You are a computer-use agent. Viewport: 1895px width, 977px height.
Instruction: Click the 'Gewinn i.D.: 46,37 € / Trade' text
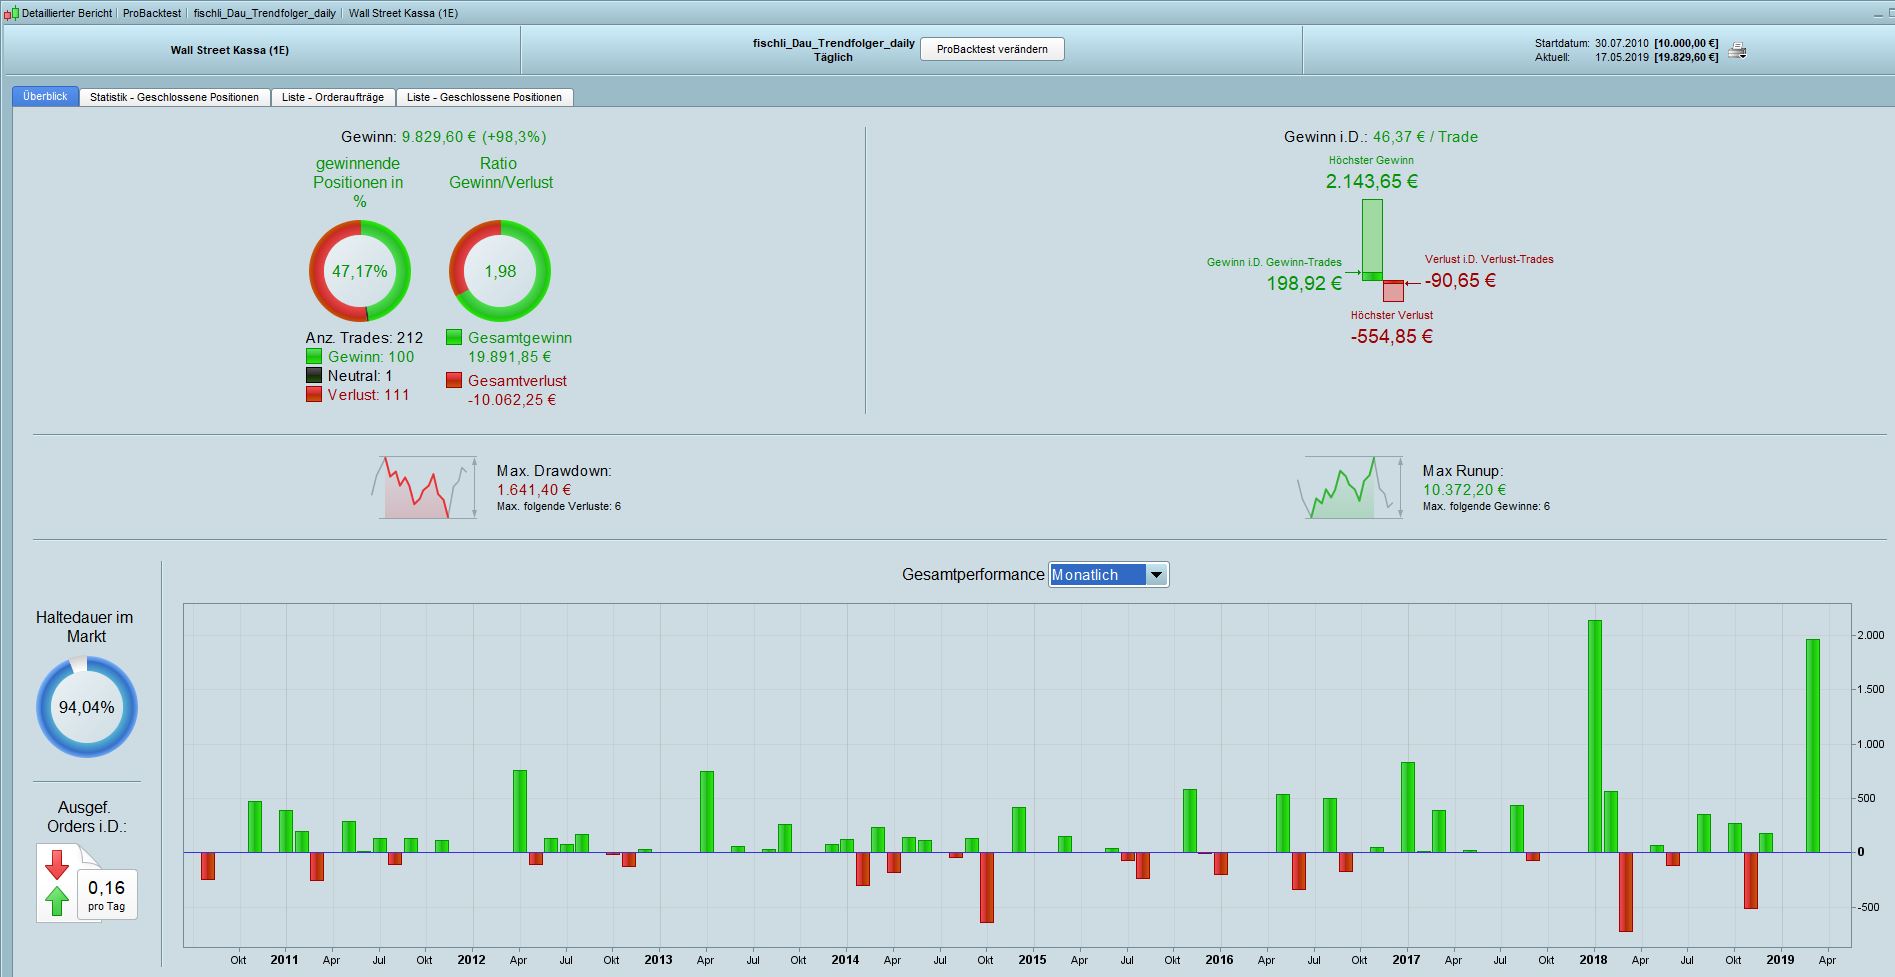coord(1381,137)
